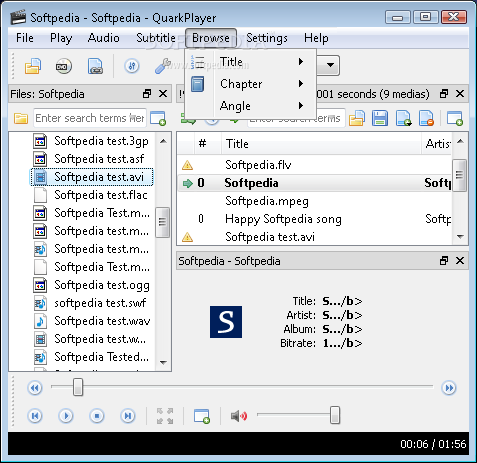477x463 pixels.
Task: Click the new playlist window icon
Action: click(455, 118)
